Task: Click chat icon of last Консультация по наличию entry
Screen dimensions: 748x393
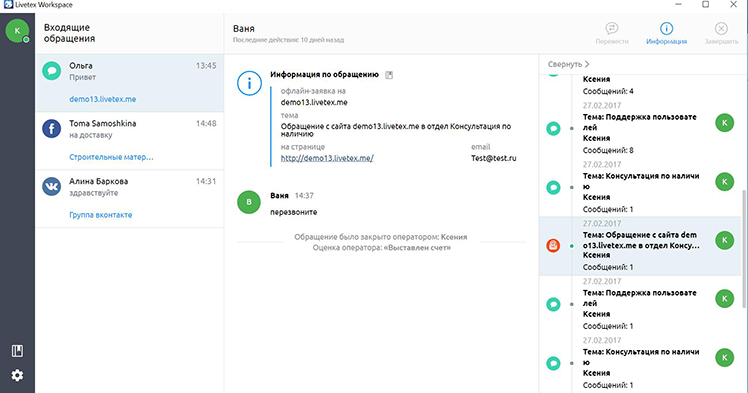Action: click(553, 363)
